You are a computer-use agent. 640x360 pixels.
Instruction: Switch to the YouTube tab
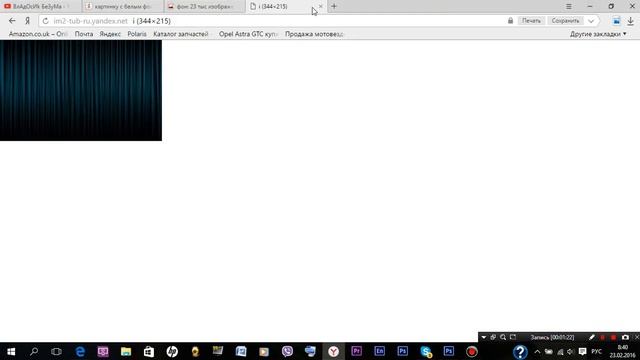click(40, 7)
